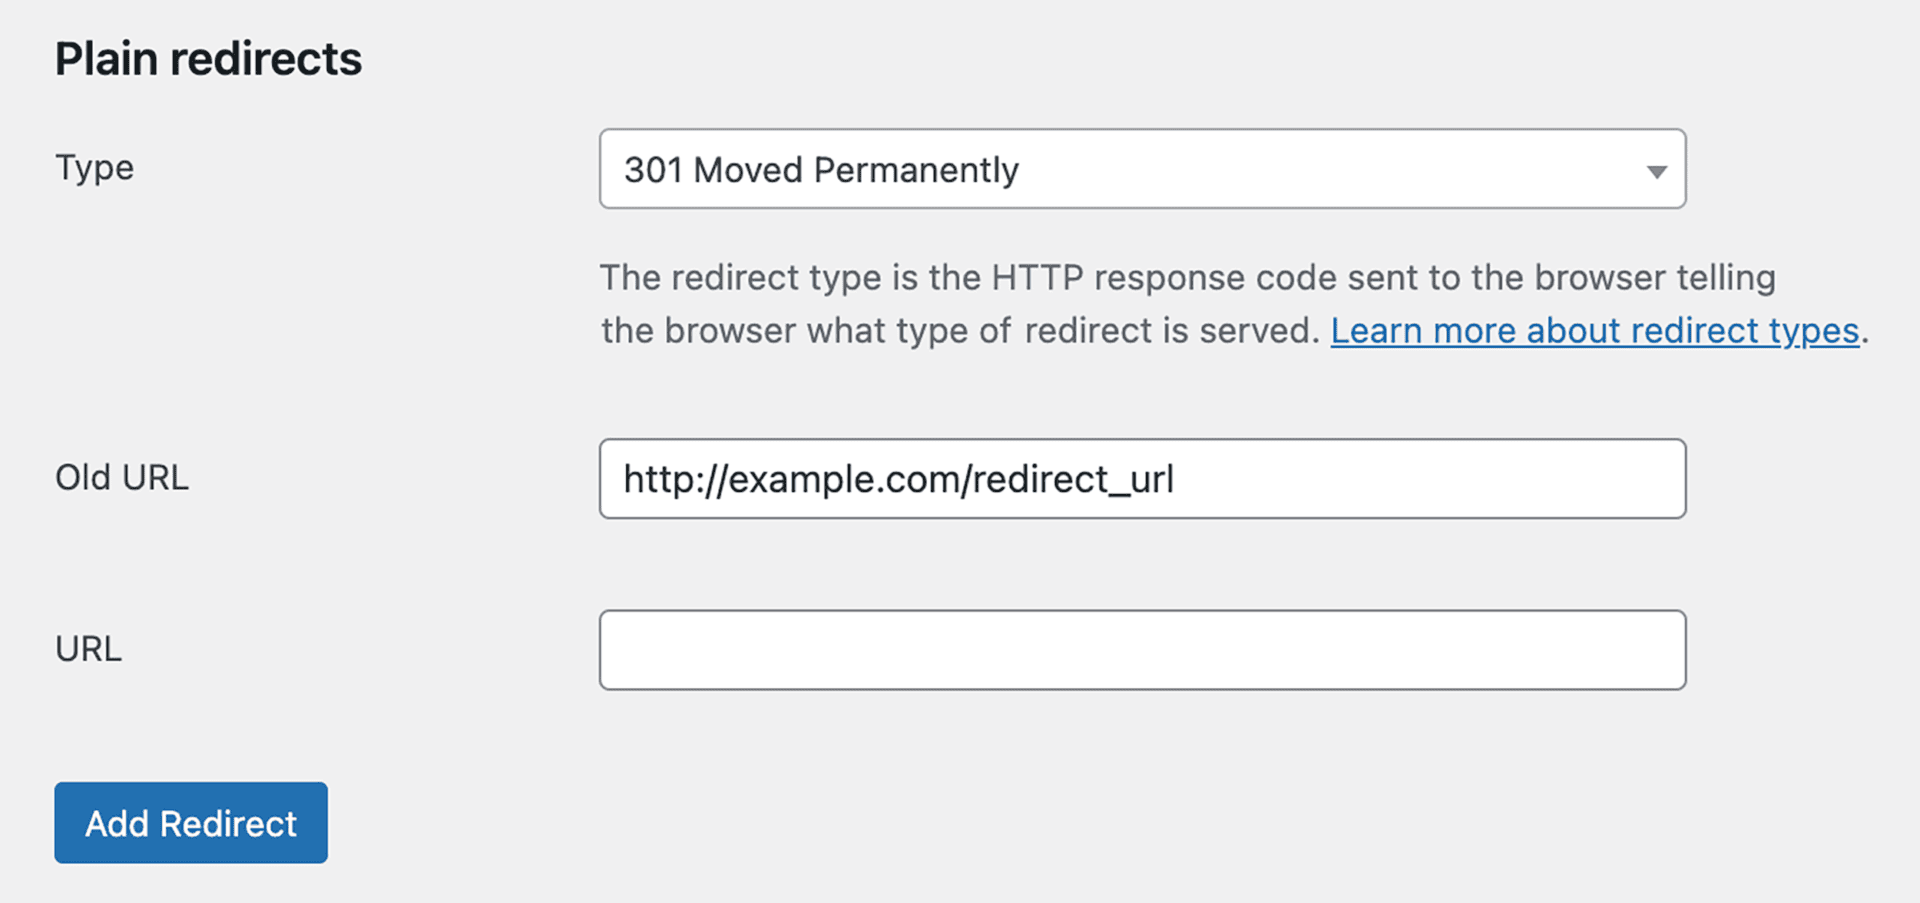
Task: Click the right end of URL field
Action: pos(1640,650)
